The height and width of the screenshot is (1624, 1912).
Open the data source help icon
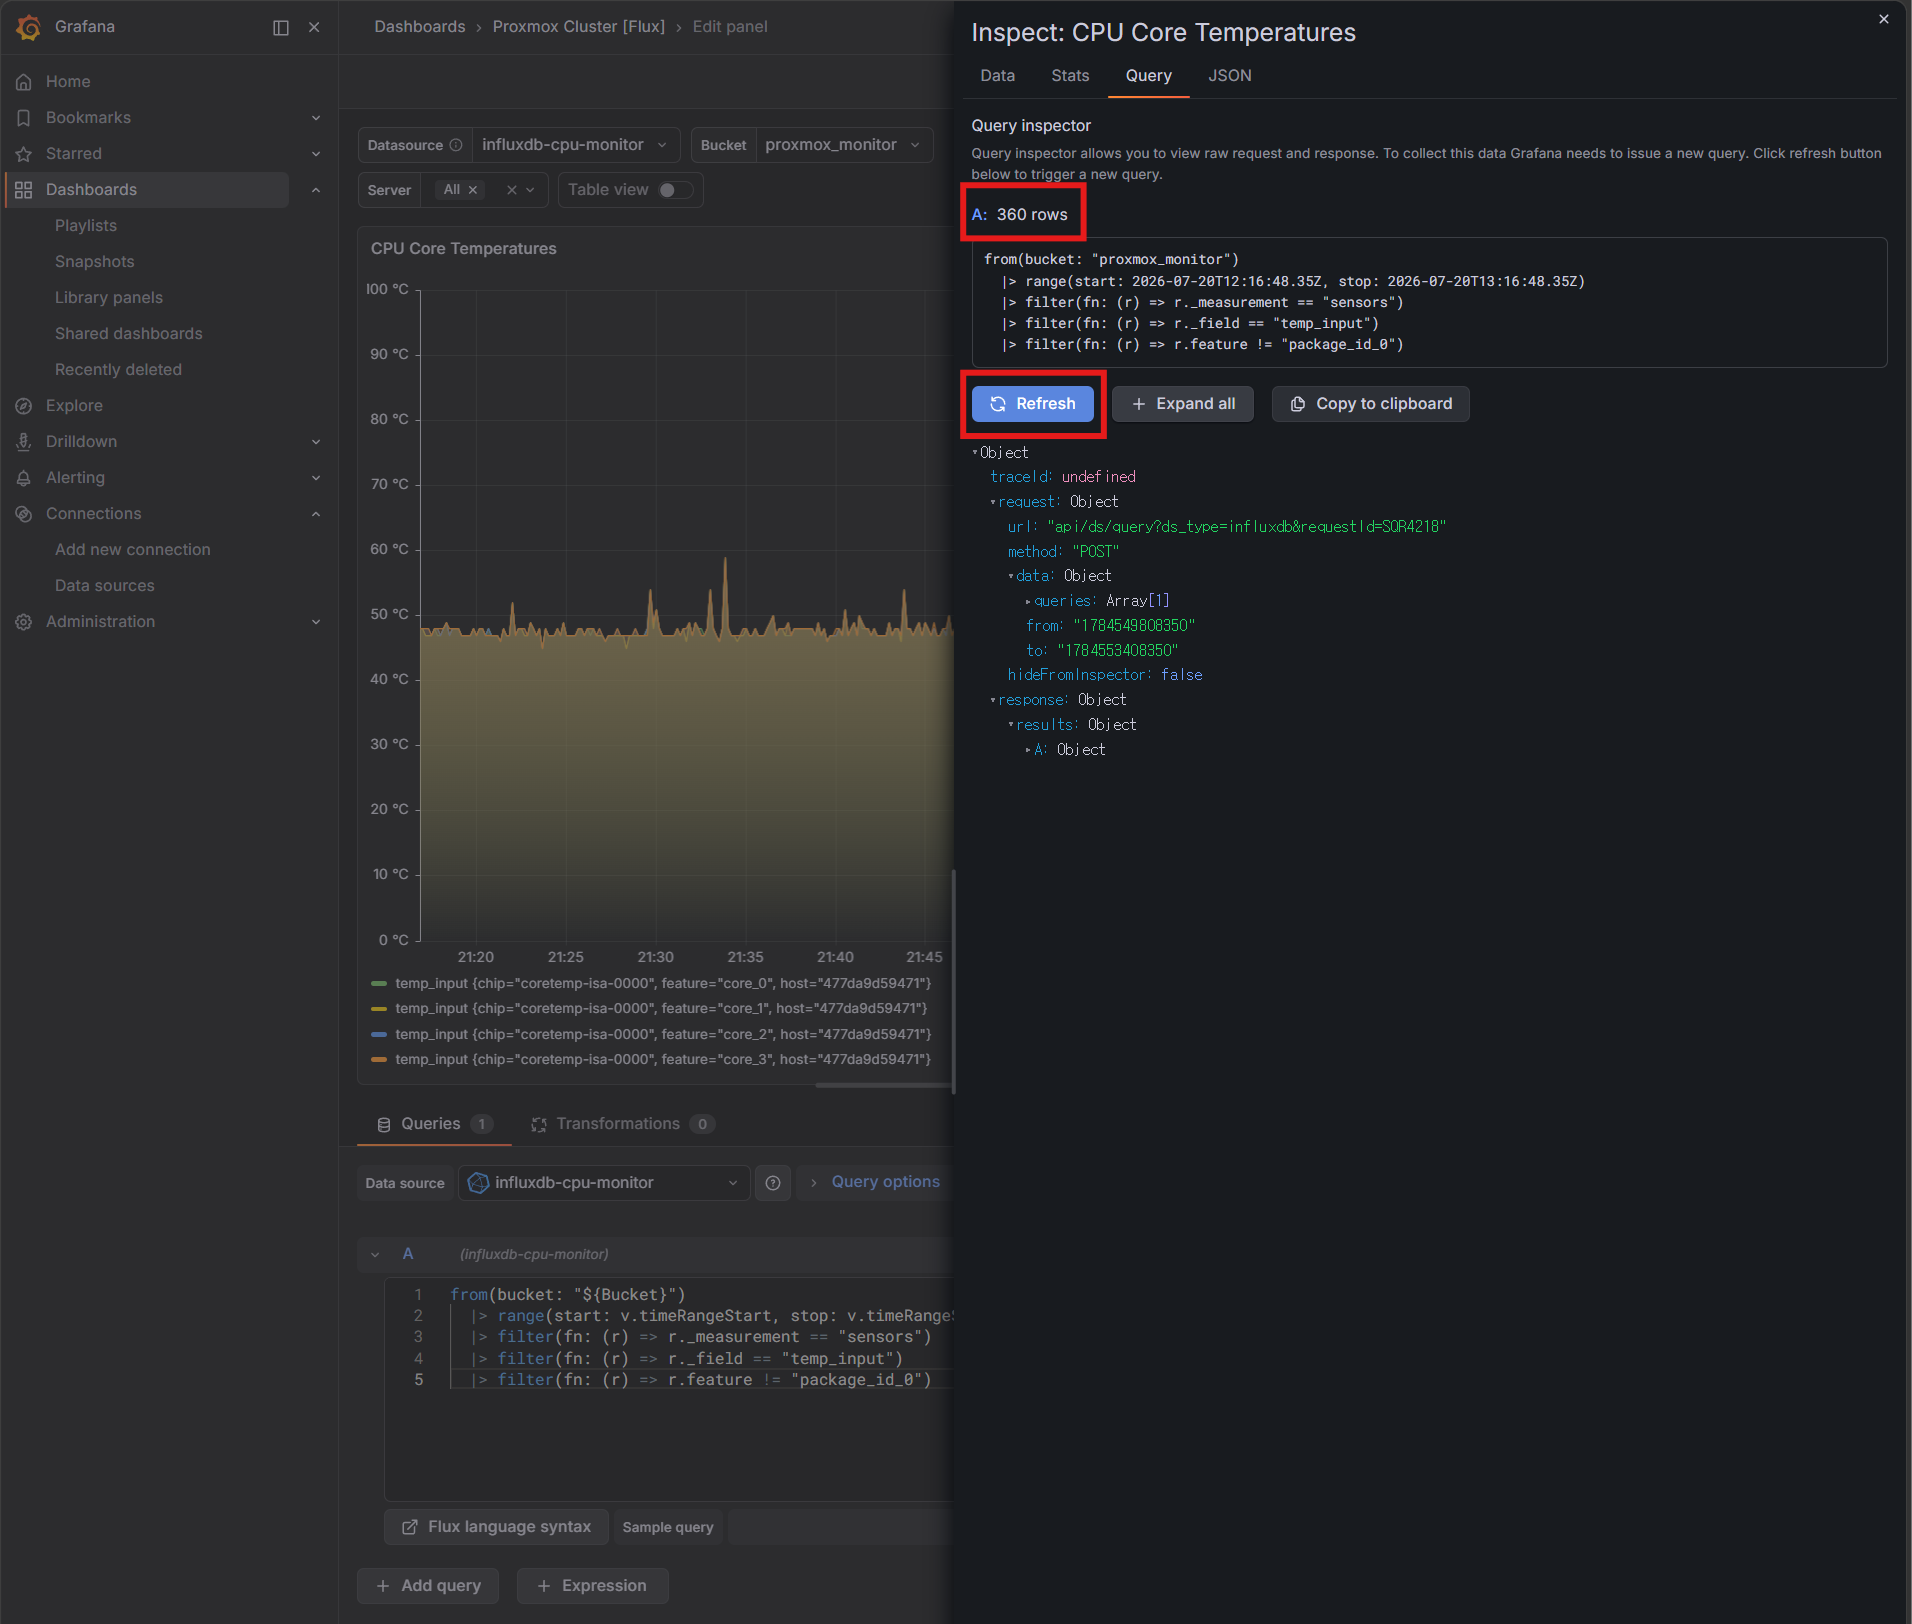click(773, 1183)
